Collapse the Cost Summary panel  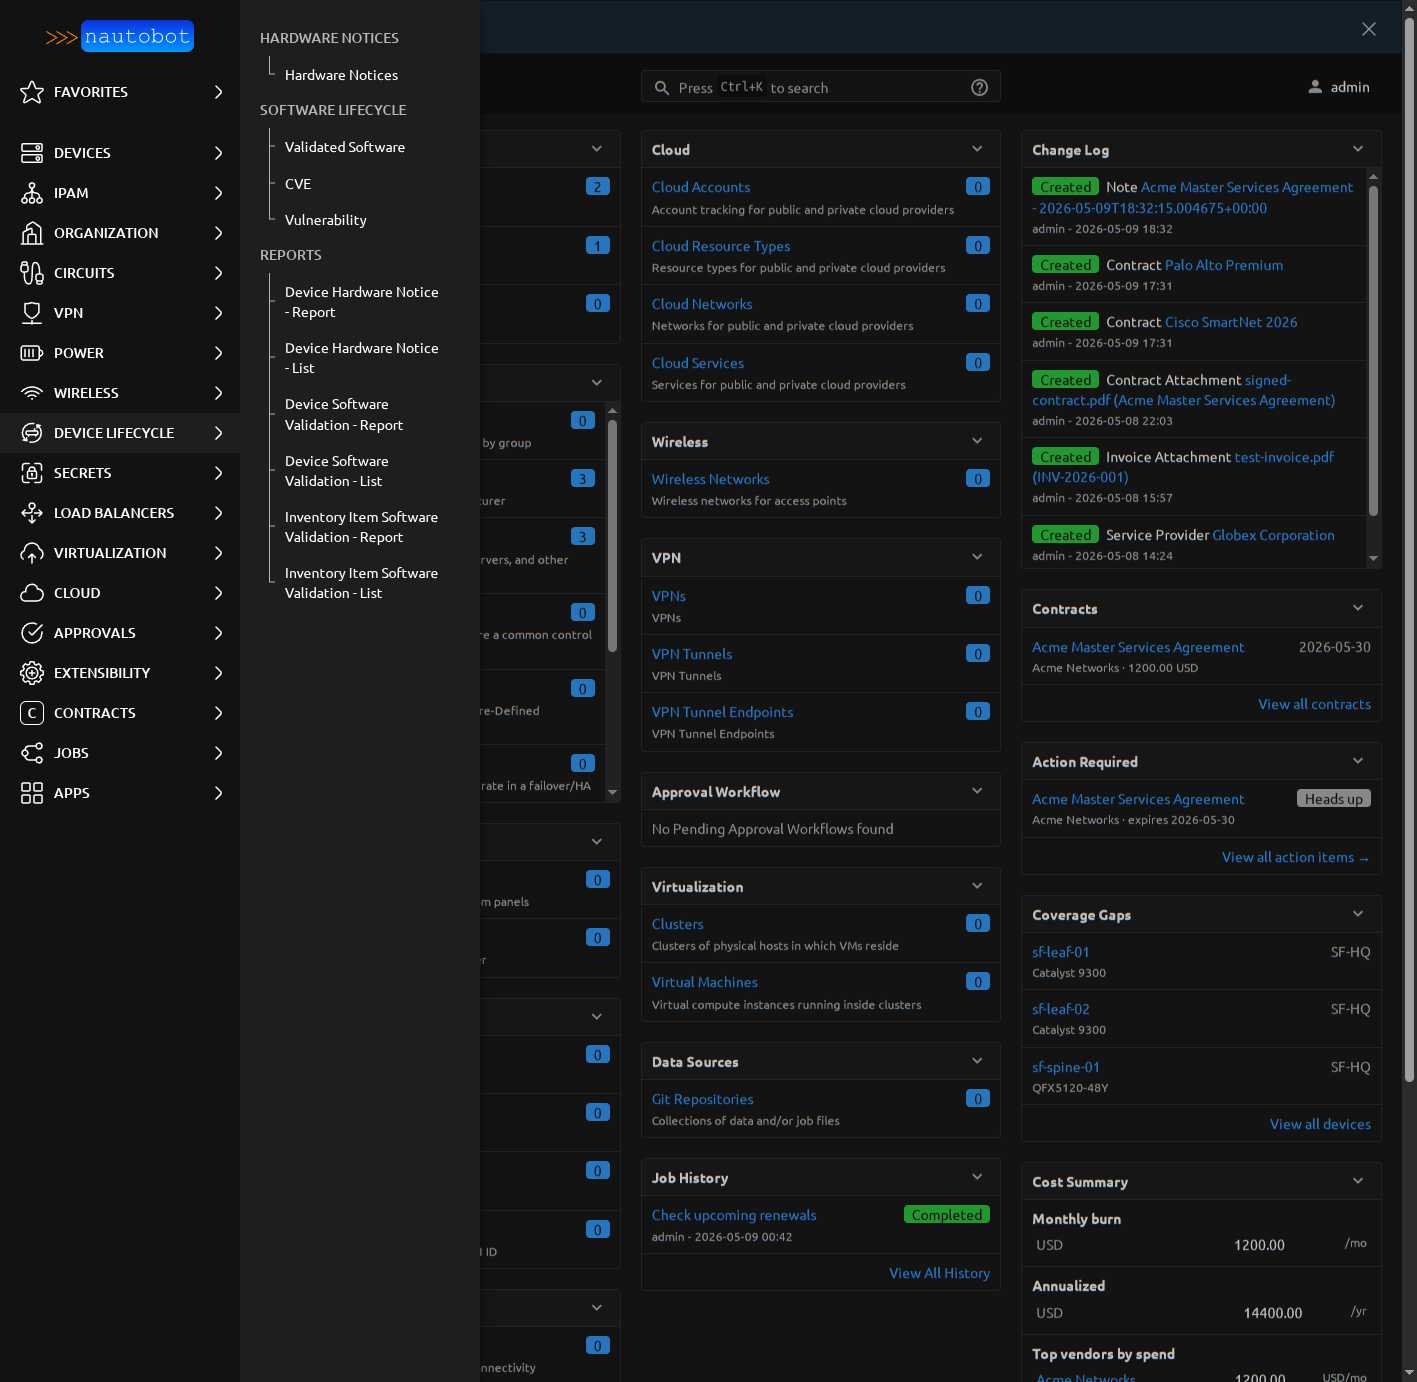(x=1358, y=1181)
